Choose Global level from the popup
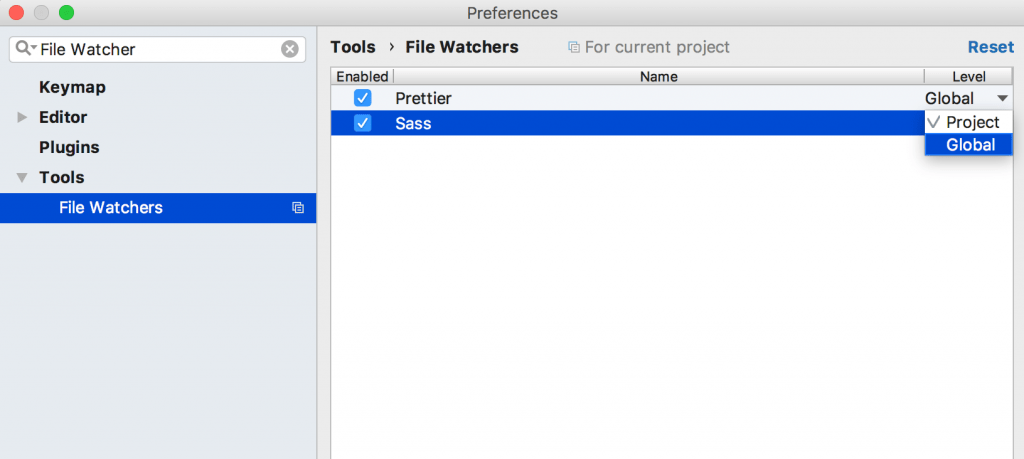1024x459 pixels. point(968,144)
